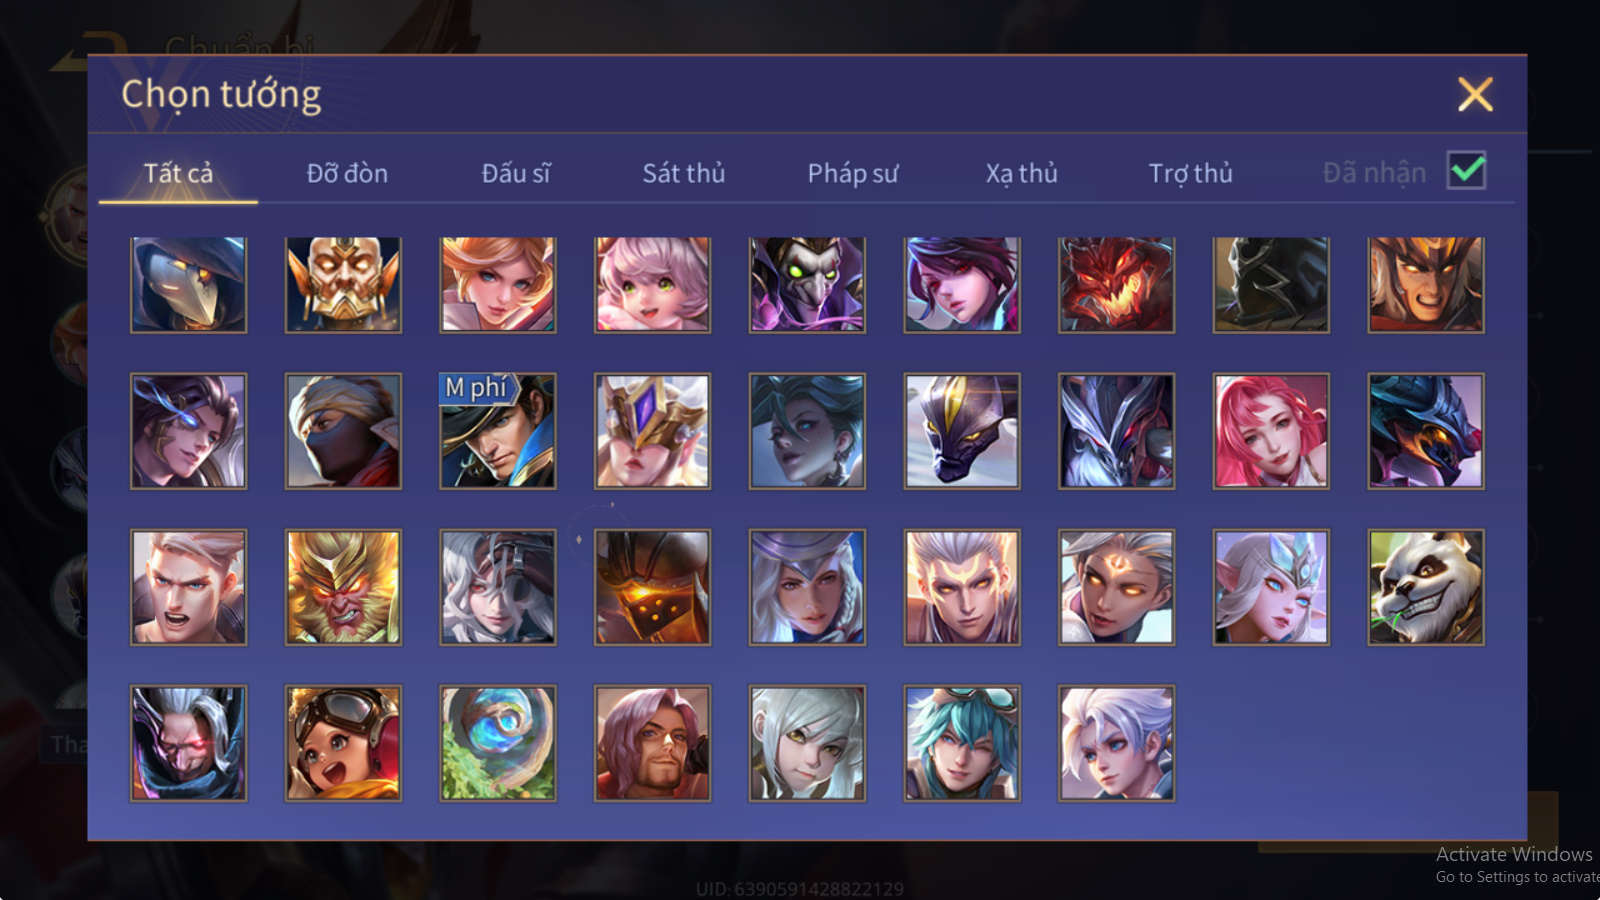Filter heroes by 'Pháp sư' tab

click(x=853, y=173)
